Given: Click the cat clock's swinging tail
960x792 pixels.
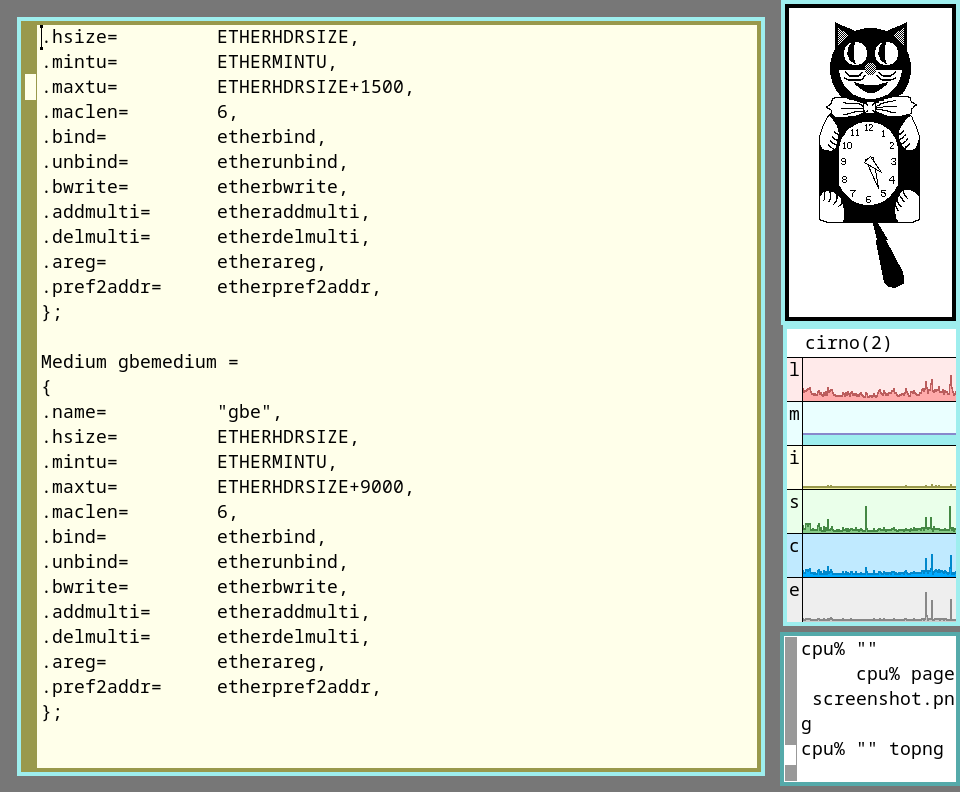Looking at the screenshot, I should coord(887,255).
